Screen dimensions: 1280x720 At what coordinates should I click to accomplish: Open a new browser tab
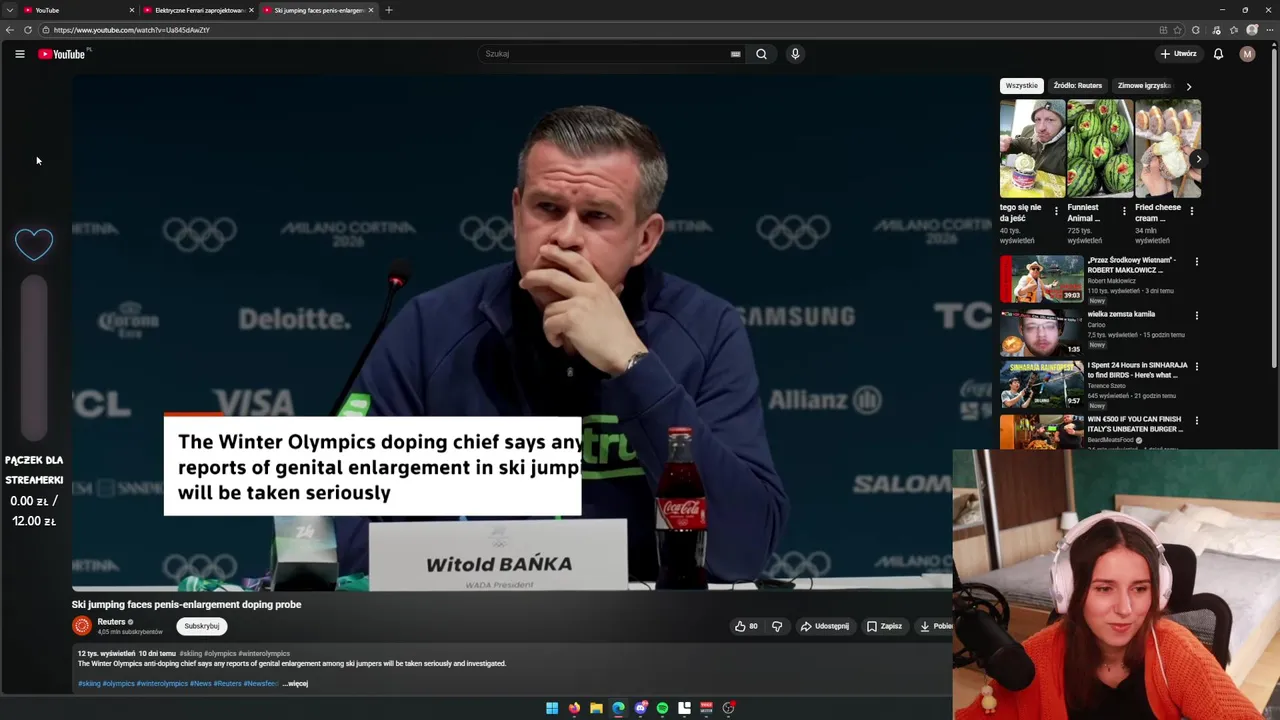(389, 10)
